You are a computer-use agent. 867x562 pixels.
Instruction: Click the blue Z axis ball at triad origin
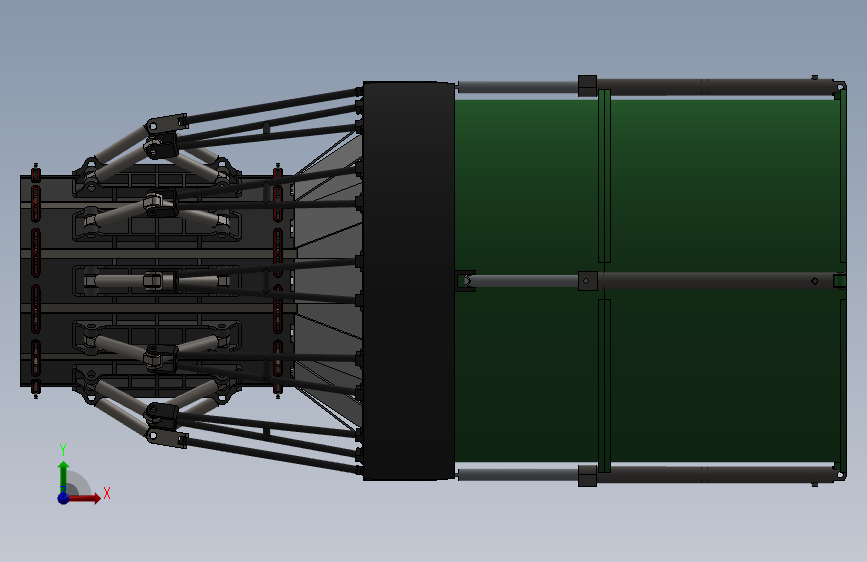pyautogui.click(x=64, y=498)
